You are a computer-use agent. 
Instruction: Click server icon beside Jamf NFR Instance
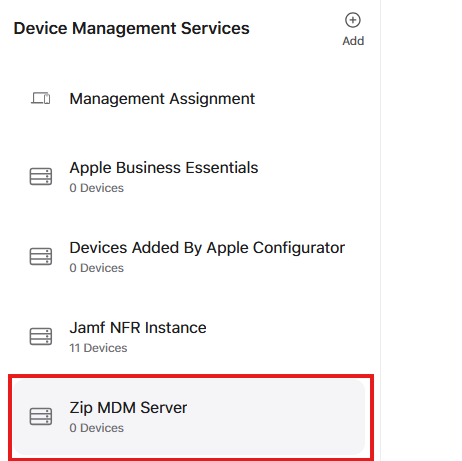[x=41, y=336]
